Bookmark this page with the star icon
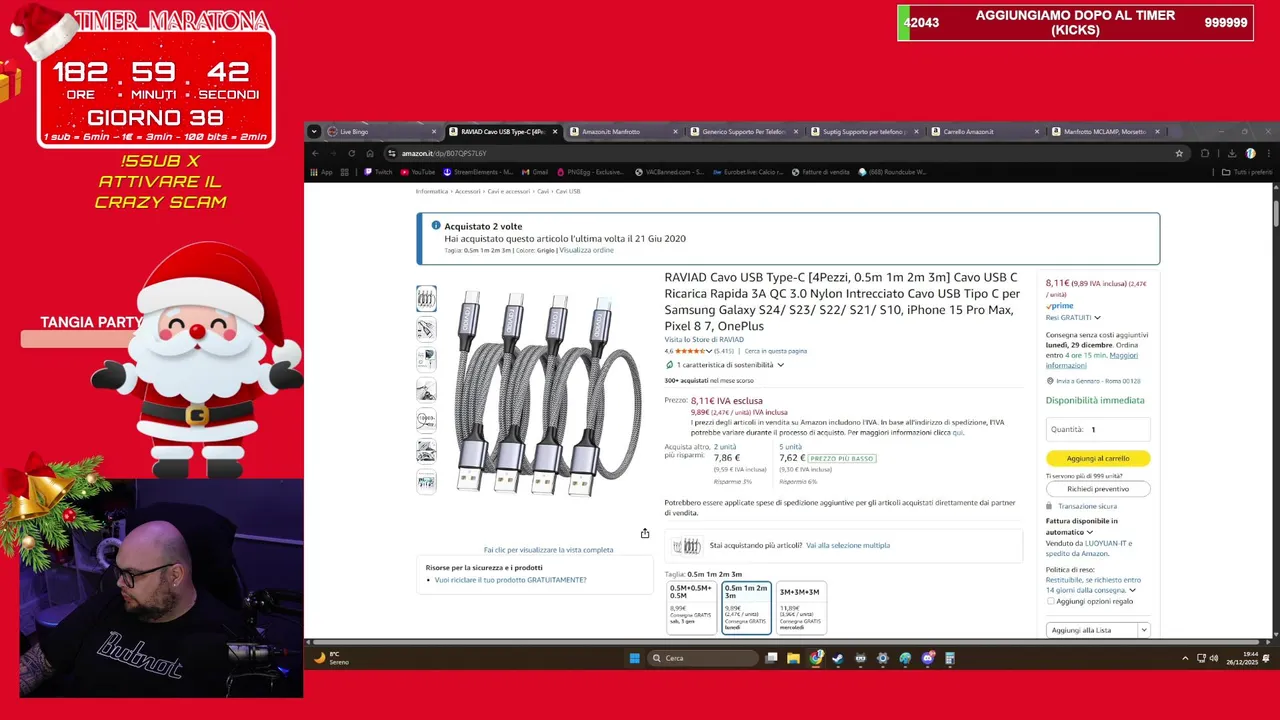The width and height of the screenshot is (1280, 720). pyautogui.click(x=1179, y=153)
